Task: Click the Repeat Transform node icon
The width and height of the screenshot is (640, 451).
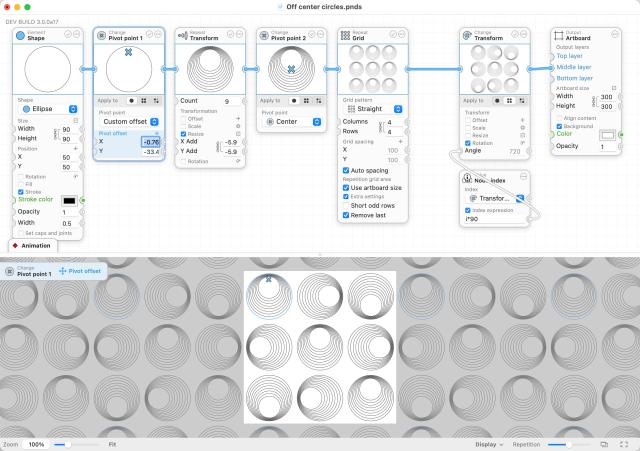Action: (182, 36)
